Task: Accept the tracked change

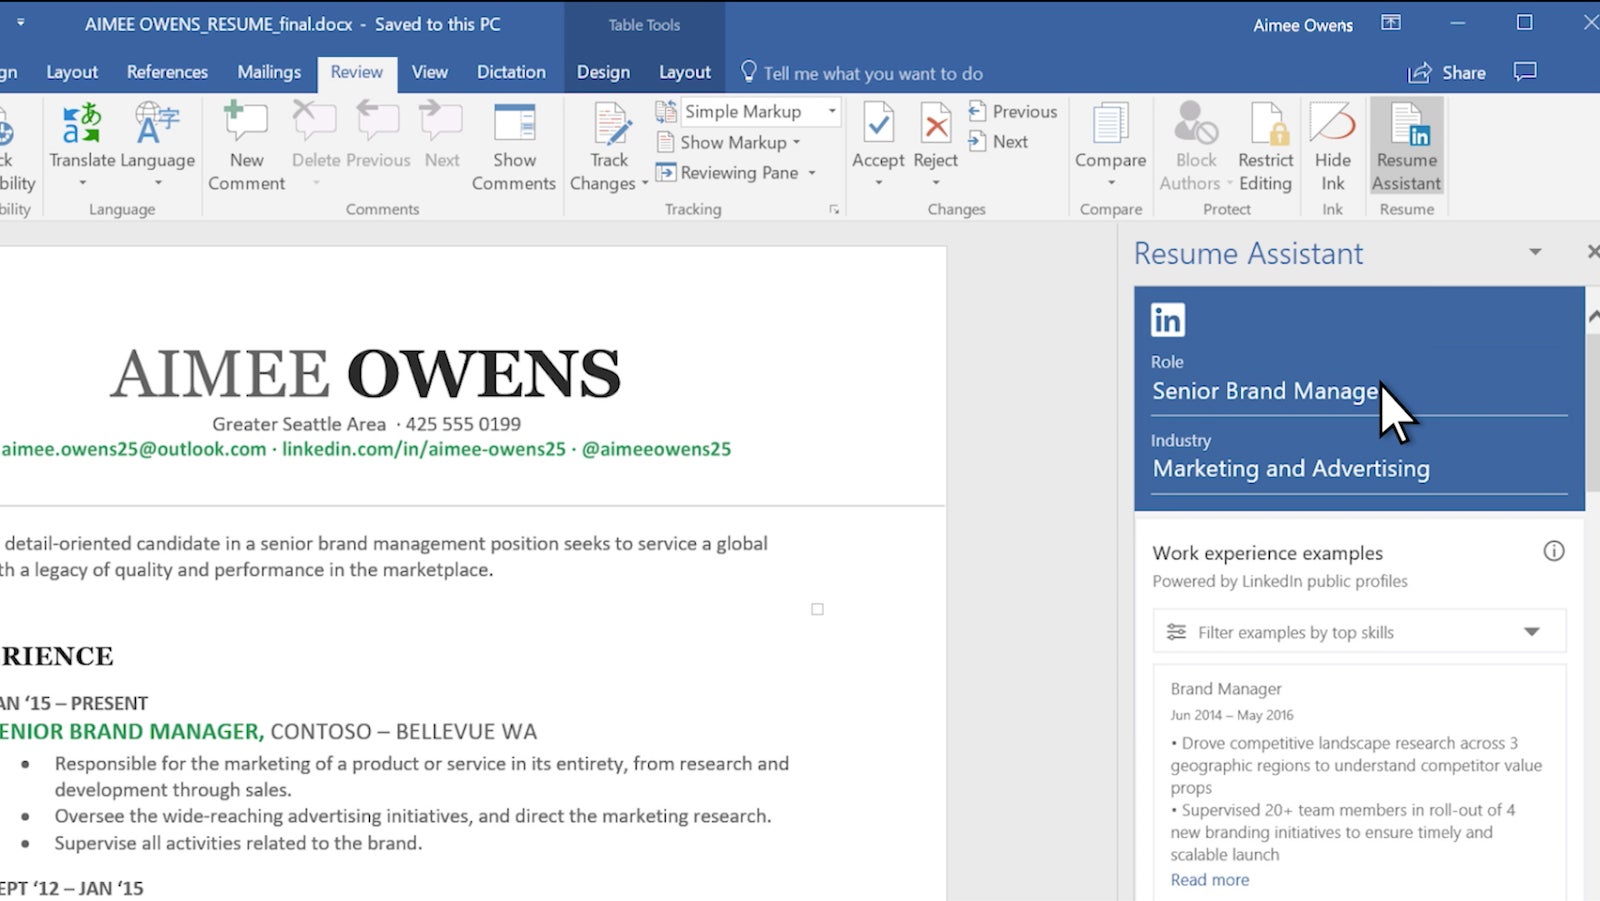Action: 878,135
